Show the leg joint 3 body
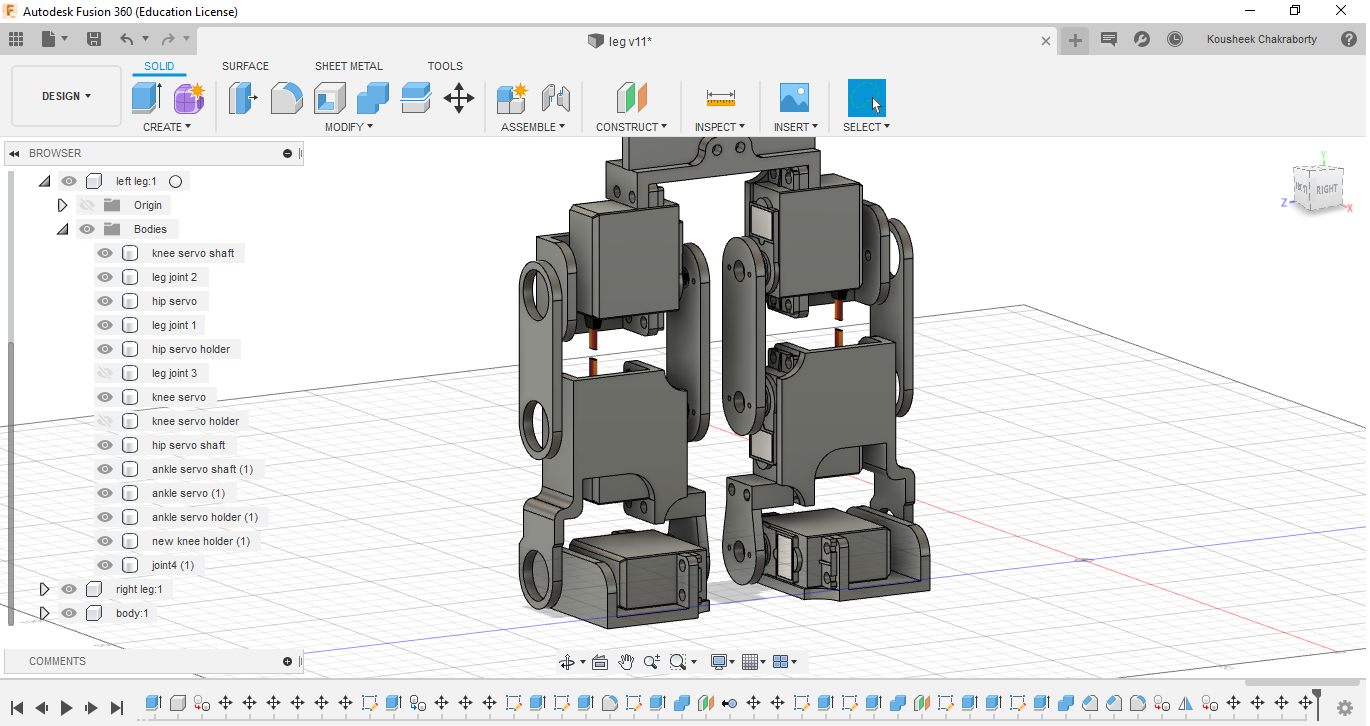 (105, 373)
